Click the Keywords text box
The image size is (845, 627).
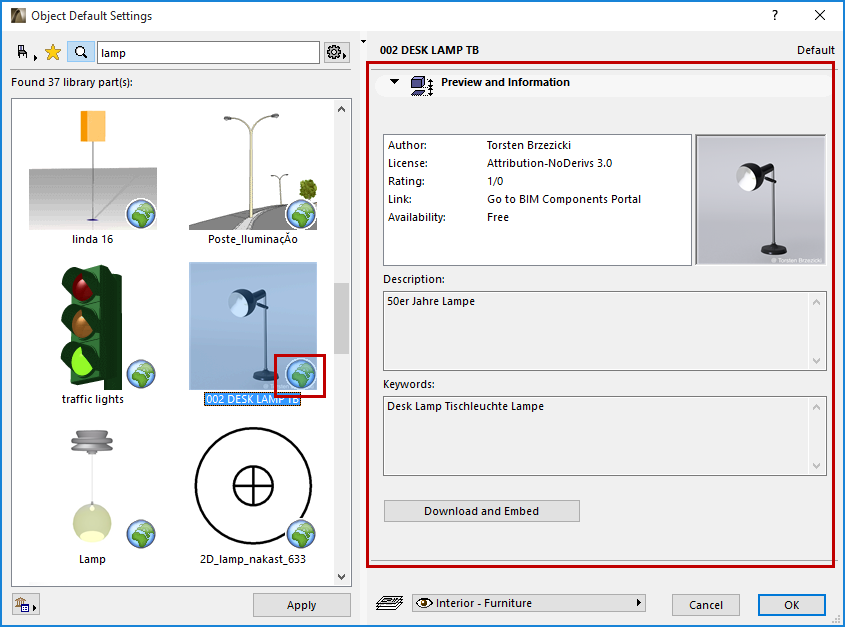[605, 436]
